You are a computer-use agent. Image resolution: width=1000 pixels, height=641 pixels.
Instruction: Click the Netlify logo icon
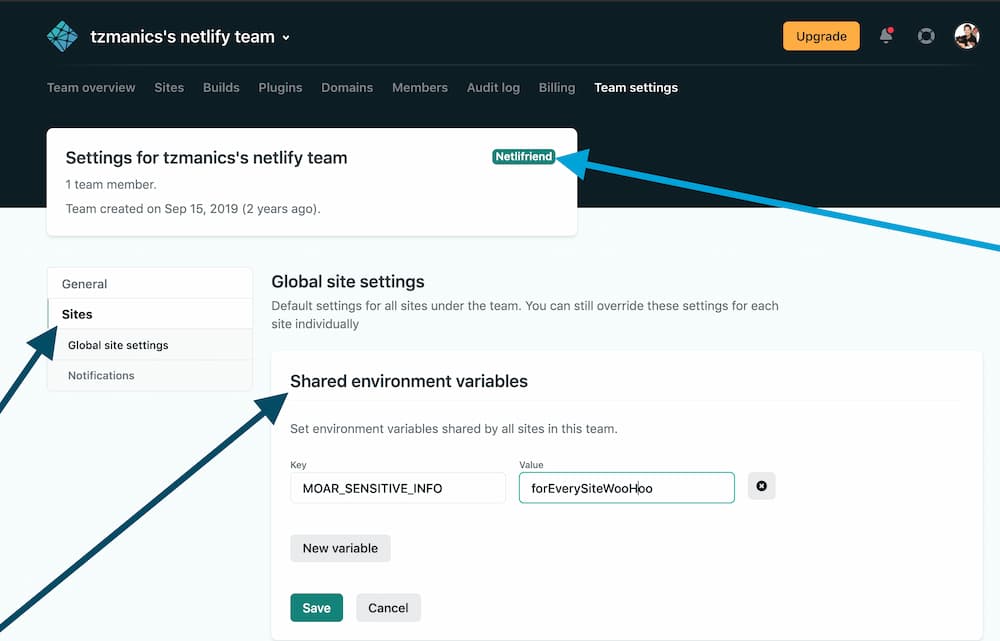click(62, 36)
